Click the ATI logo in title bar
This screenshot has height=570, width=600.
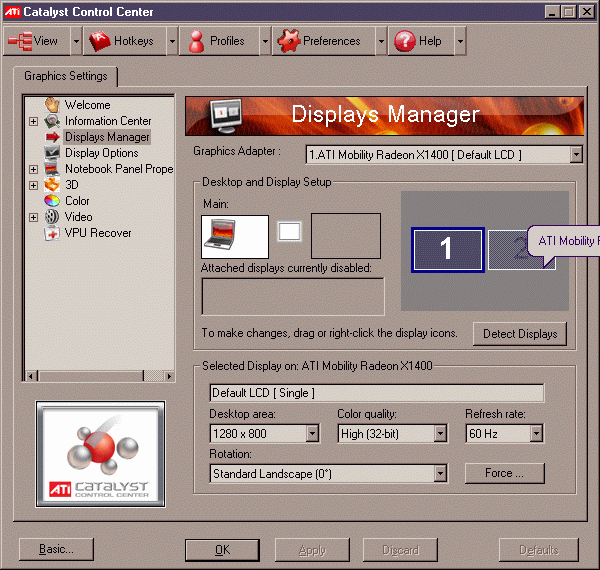click(12, 12)
